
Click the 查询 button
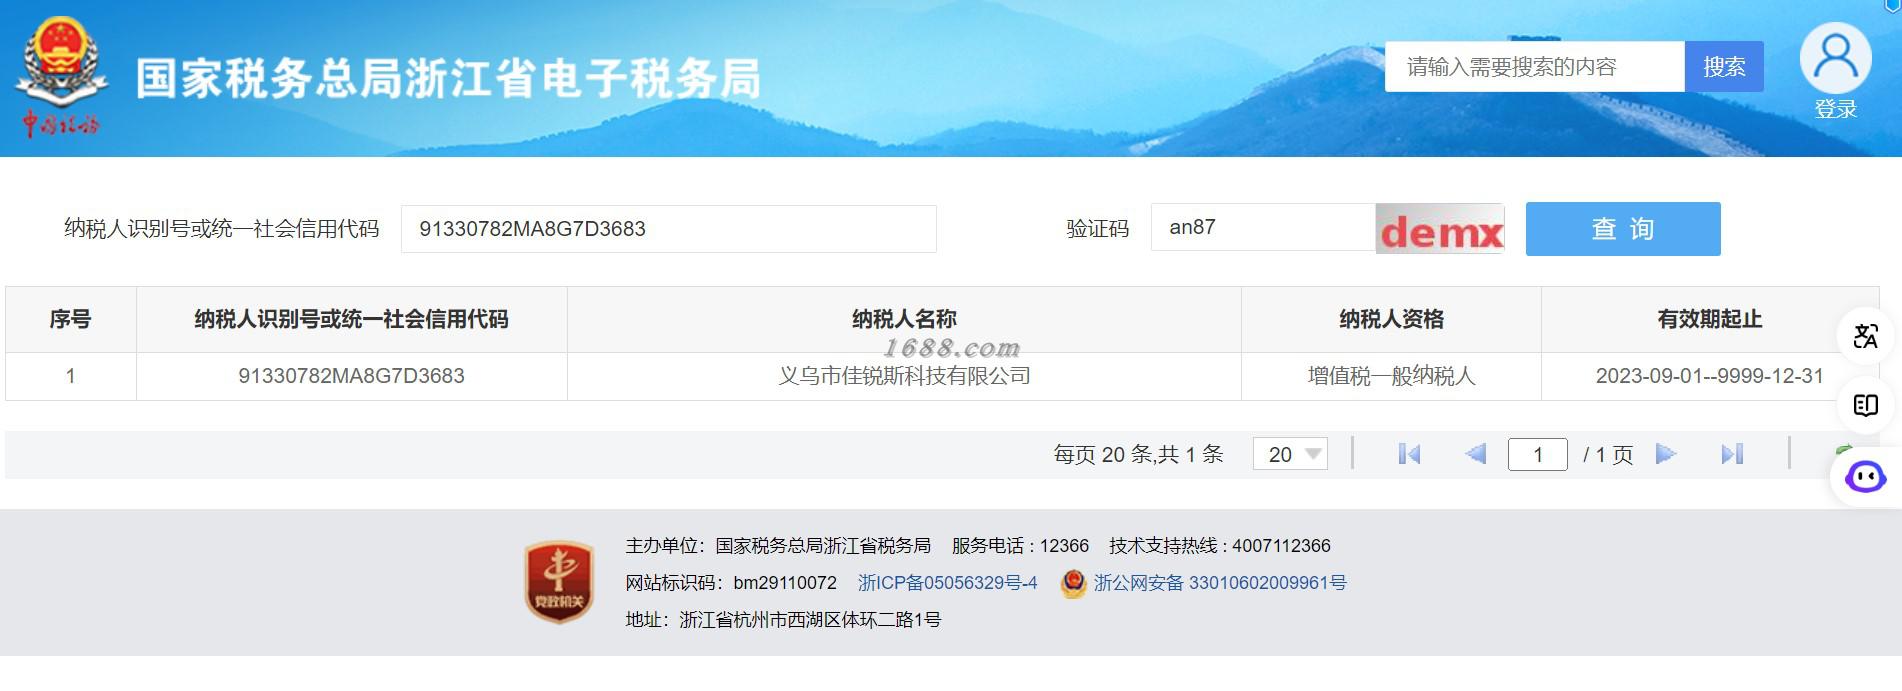pyautogui.click(x=1623, y=229)
